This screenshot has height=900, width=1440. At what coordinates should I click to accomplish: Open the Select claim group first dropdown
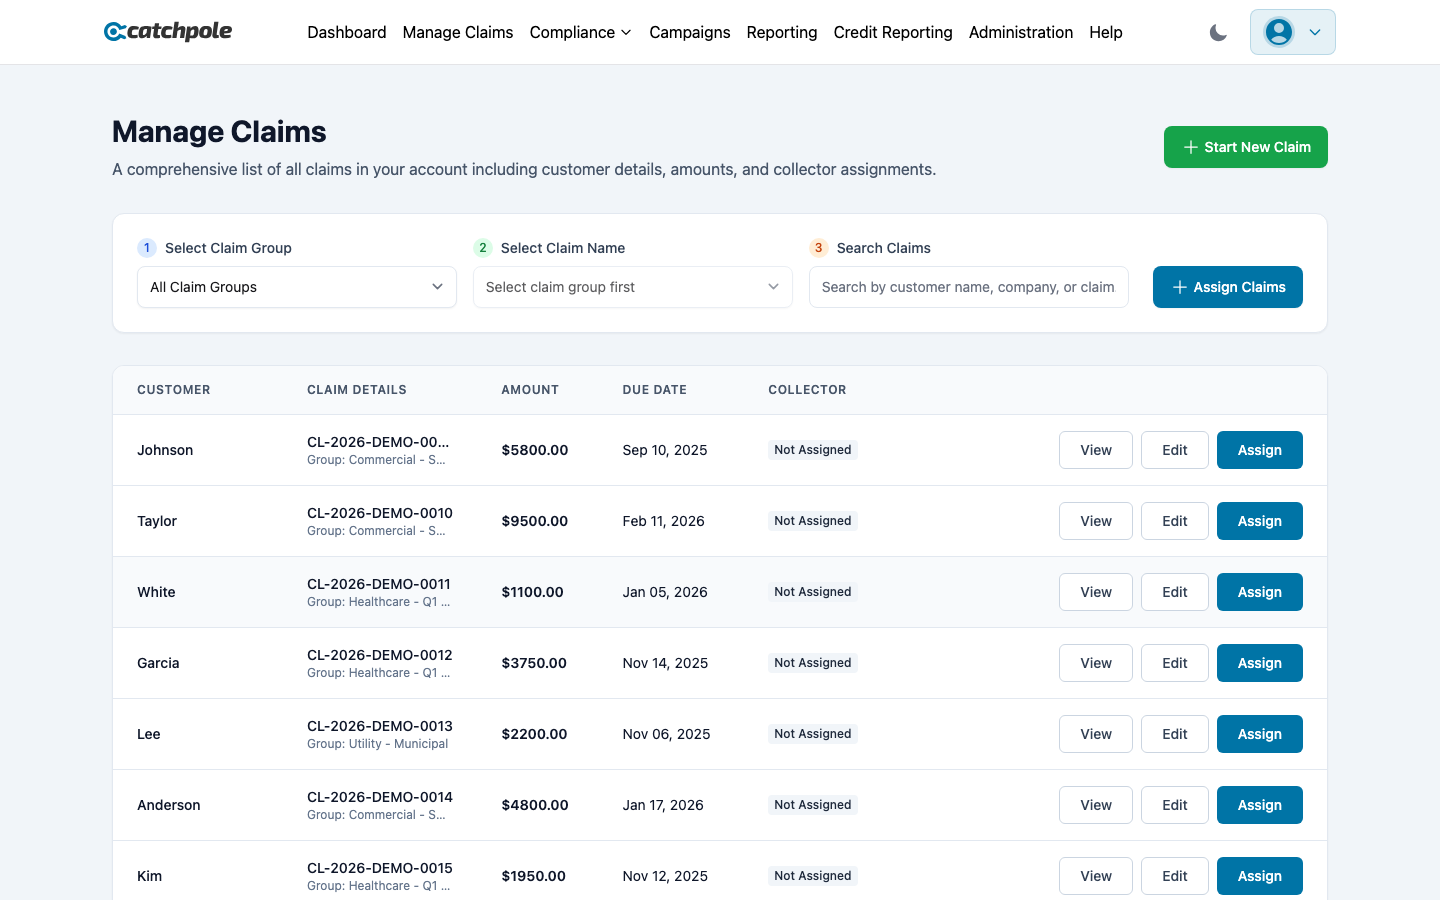click(x=632, y=287)
